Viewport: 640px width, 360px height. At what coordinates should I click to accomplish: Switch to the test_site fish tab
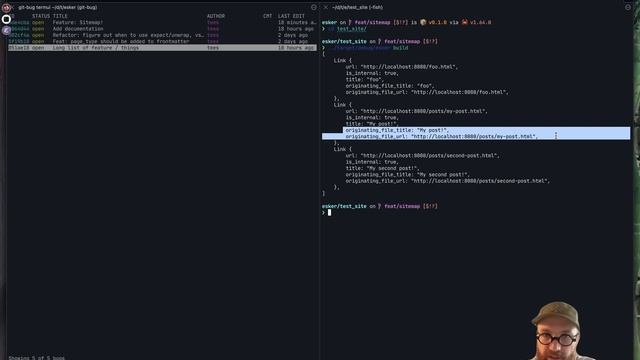pos(357,7)
